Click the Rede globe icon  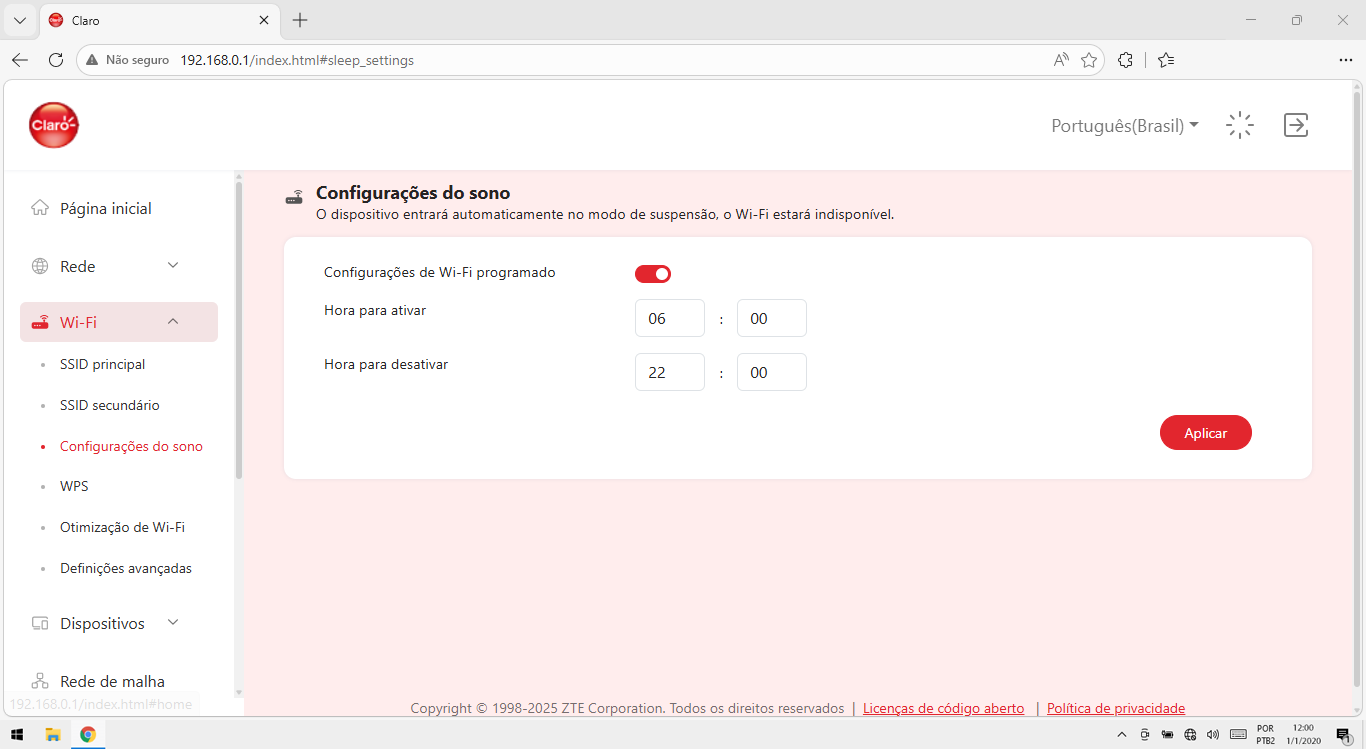(40, 266)
